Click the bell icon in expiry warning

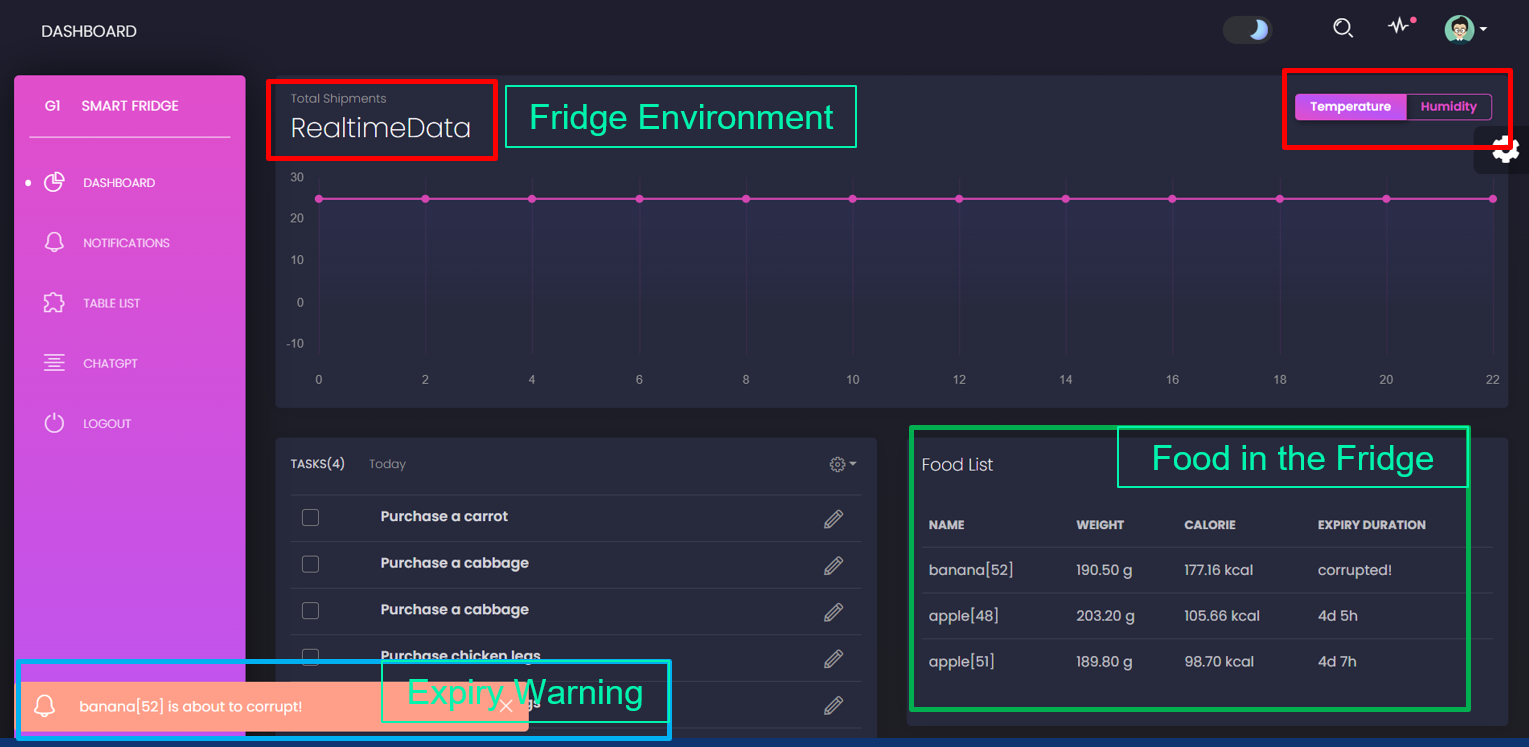44,706
